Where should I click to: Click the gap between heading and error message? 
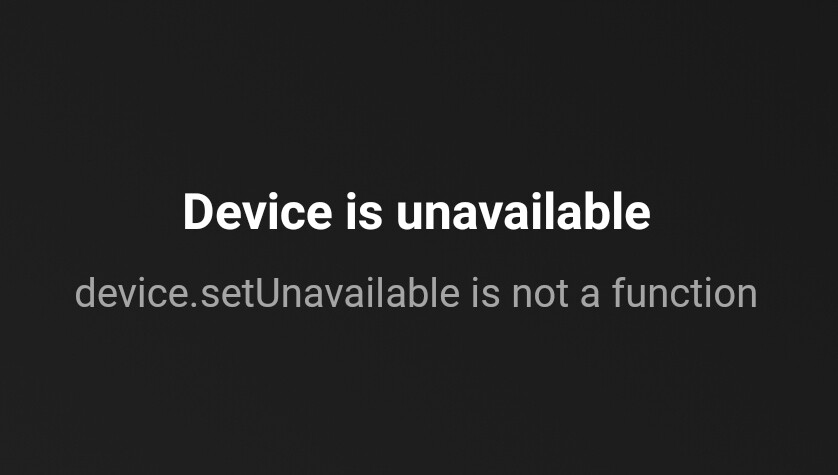[x=416, y=254]
